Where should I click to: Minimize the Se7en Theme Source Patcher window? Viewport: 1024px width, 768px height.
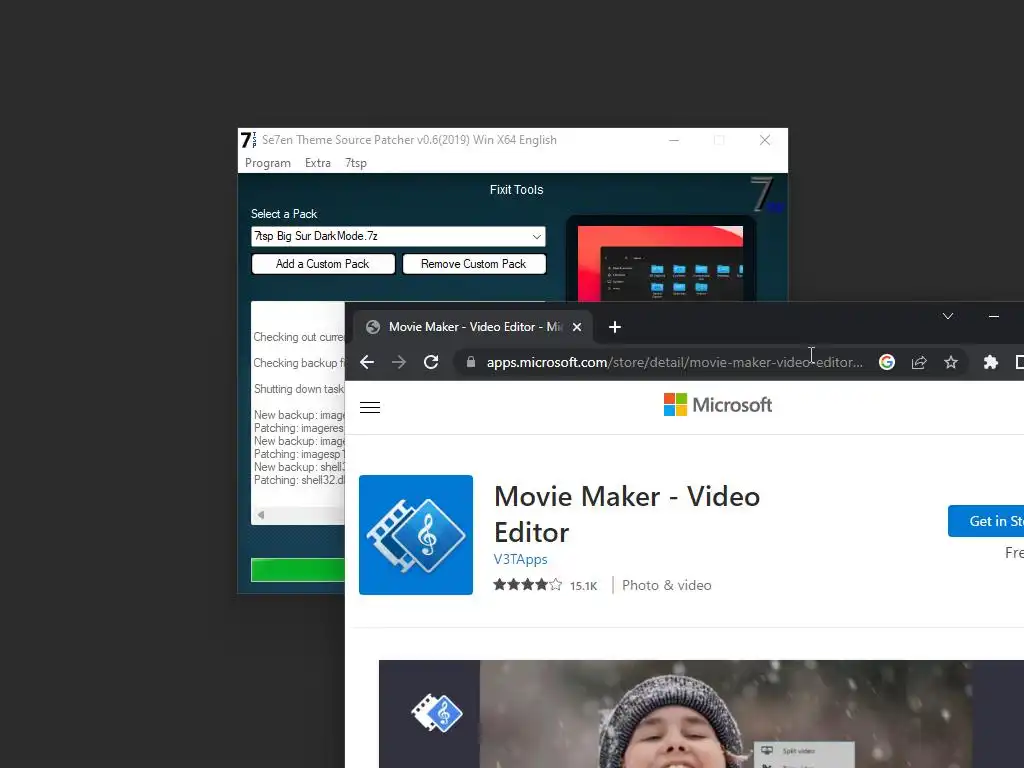674,140
